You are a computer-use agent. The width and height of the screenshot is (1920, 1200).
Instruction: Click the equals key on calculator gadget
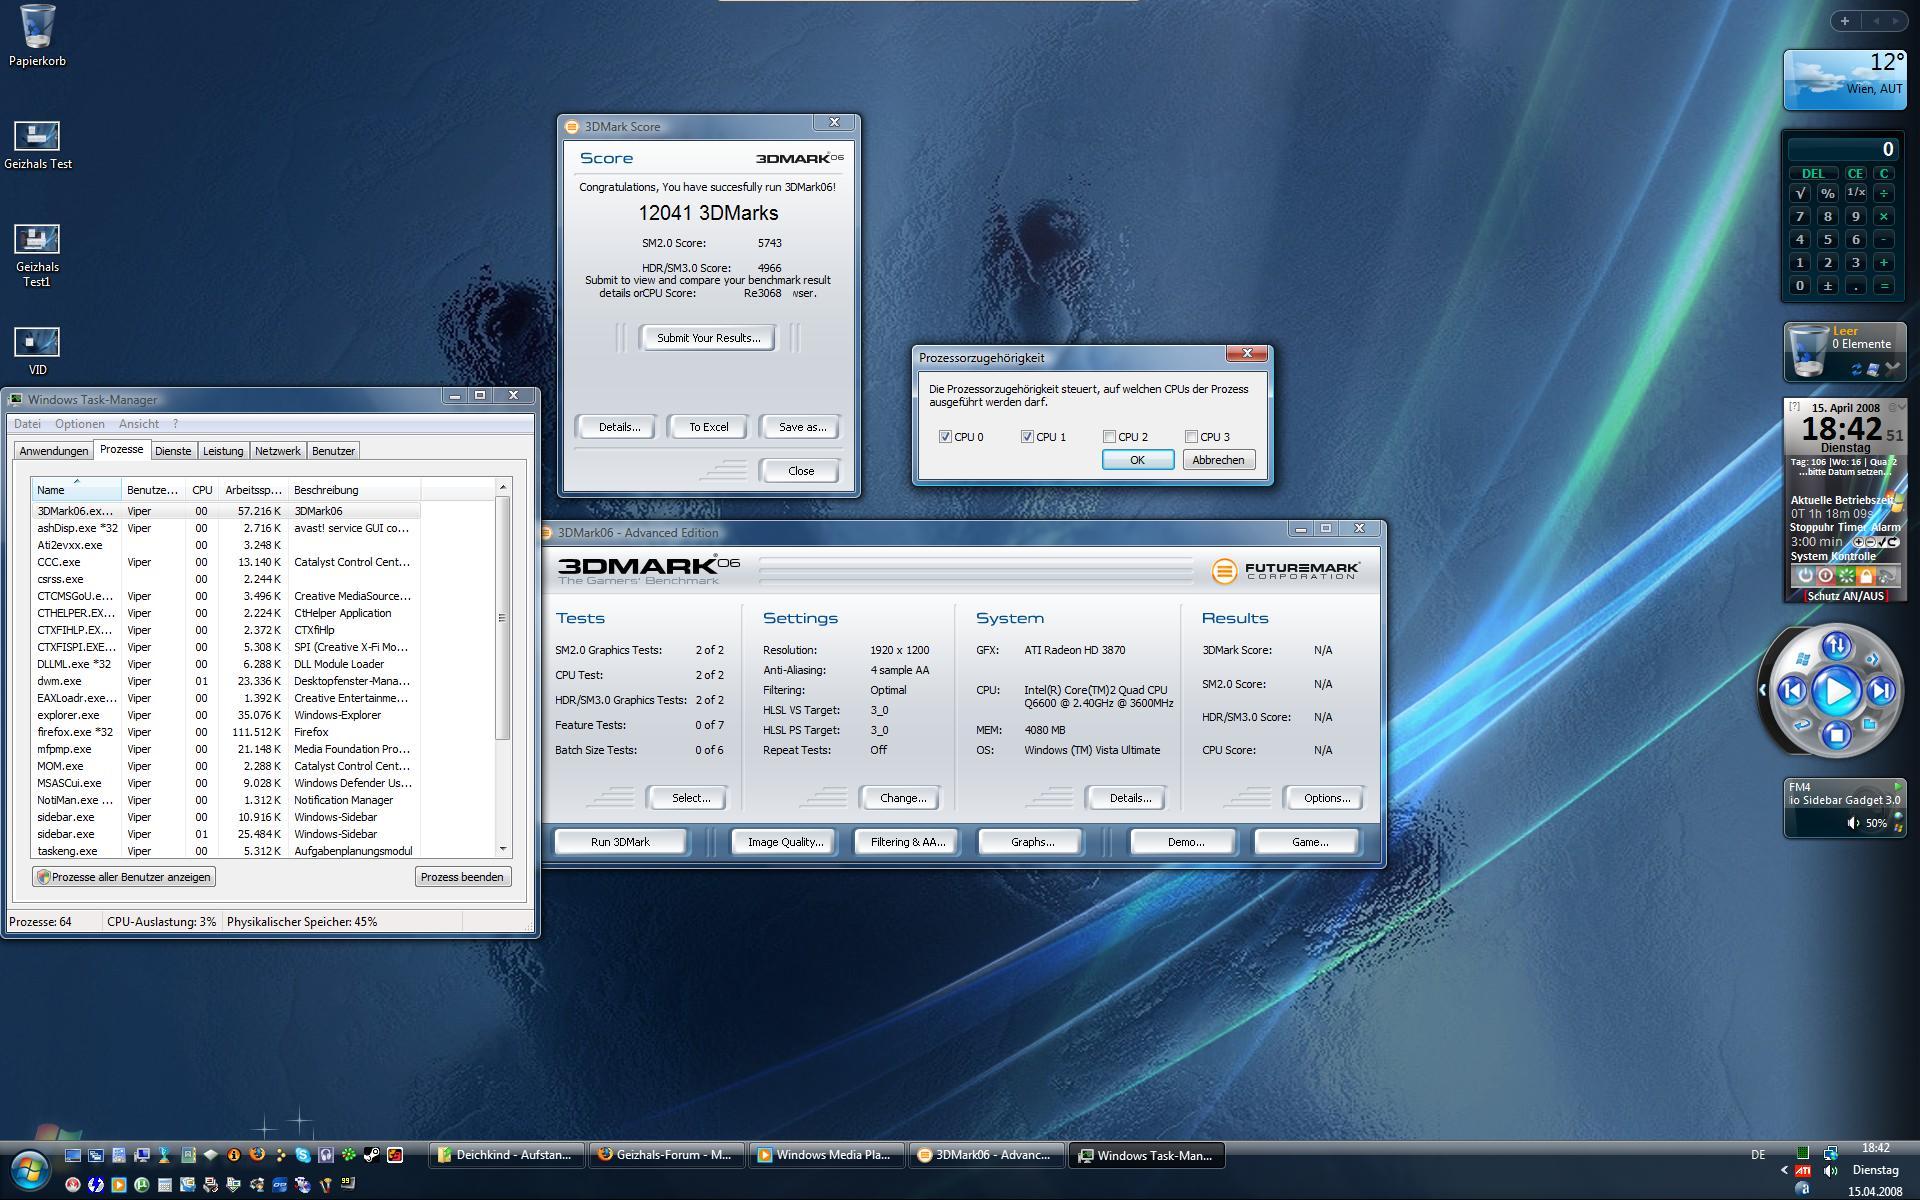click(1884, 286)
